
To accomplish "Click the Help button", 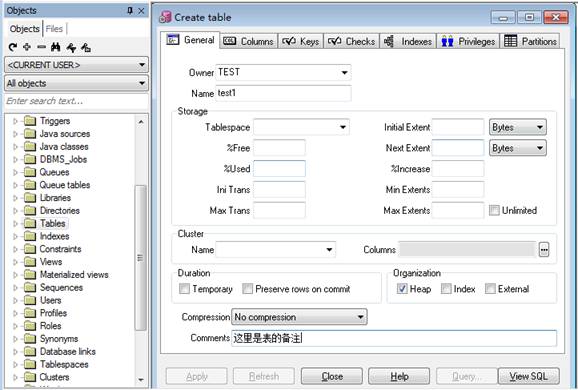I will [x=399, y=376].
